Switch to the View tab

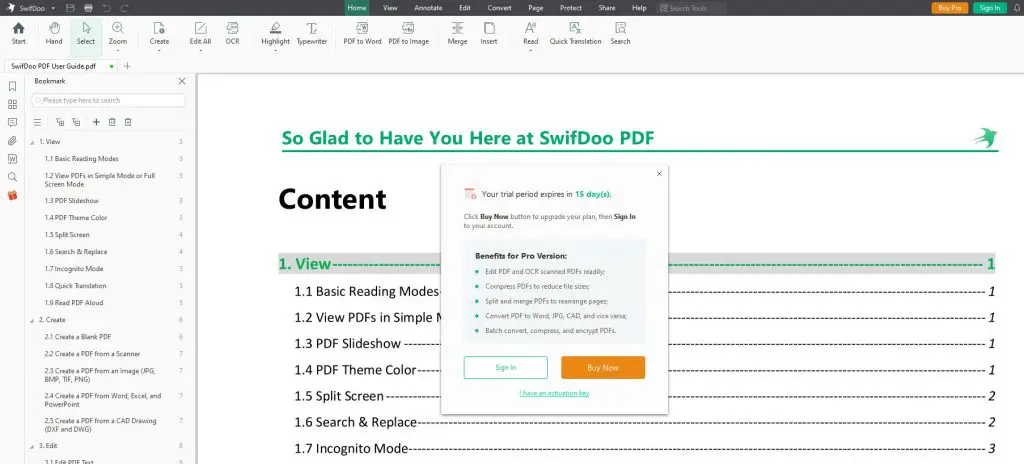point(390,8)
